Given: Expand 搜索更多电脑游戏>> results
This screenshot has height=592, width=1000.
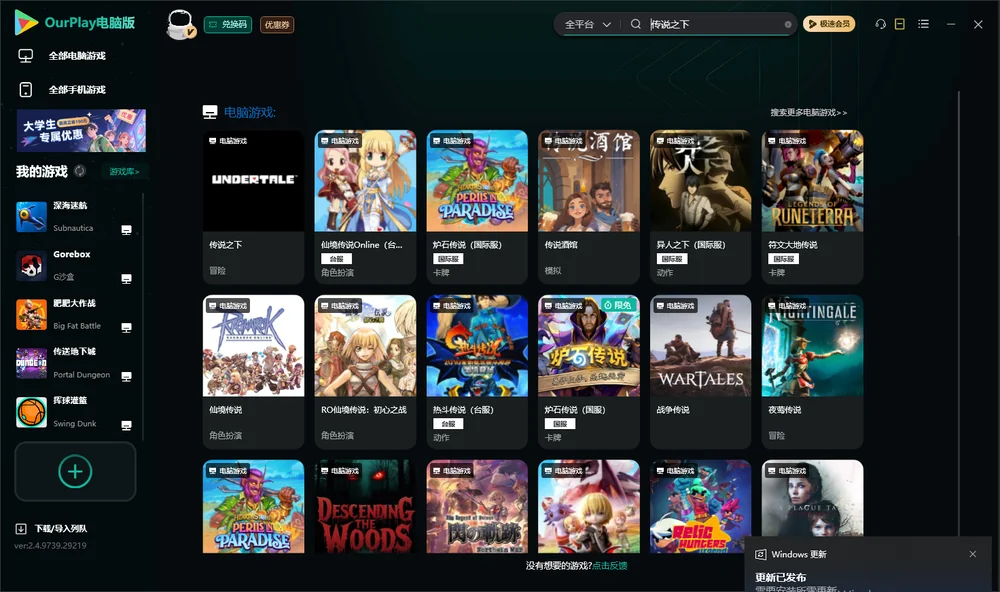Looking at the screenshot, I should 808,112.
